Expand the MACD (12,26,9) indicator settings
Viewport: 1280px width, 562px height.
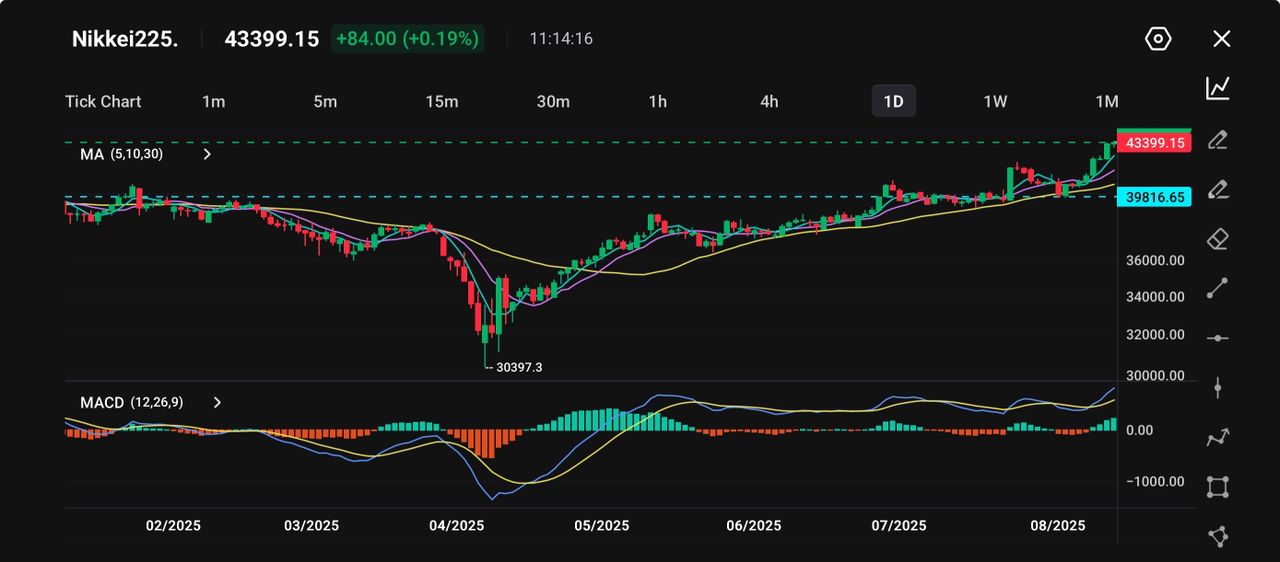(217, 402)
